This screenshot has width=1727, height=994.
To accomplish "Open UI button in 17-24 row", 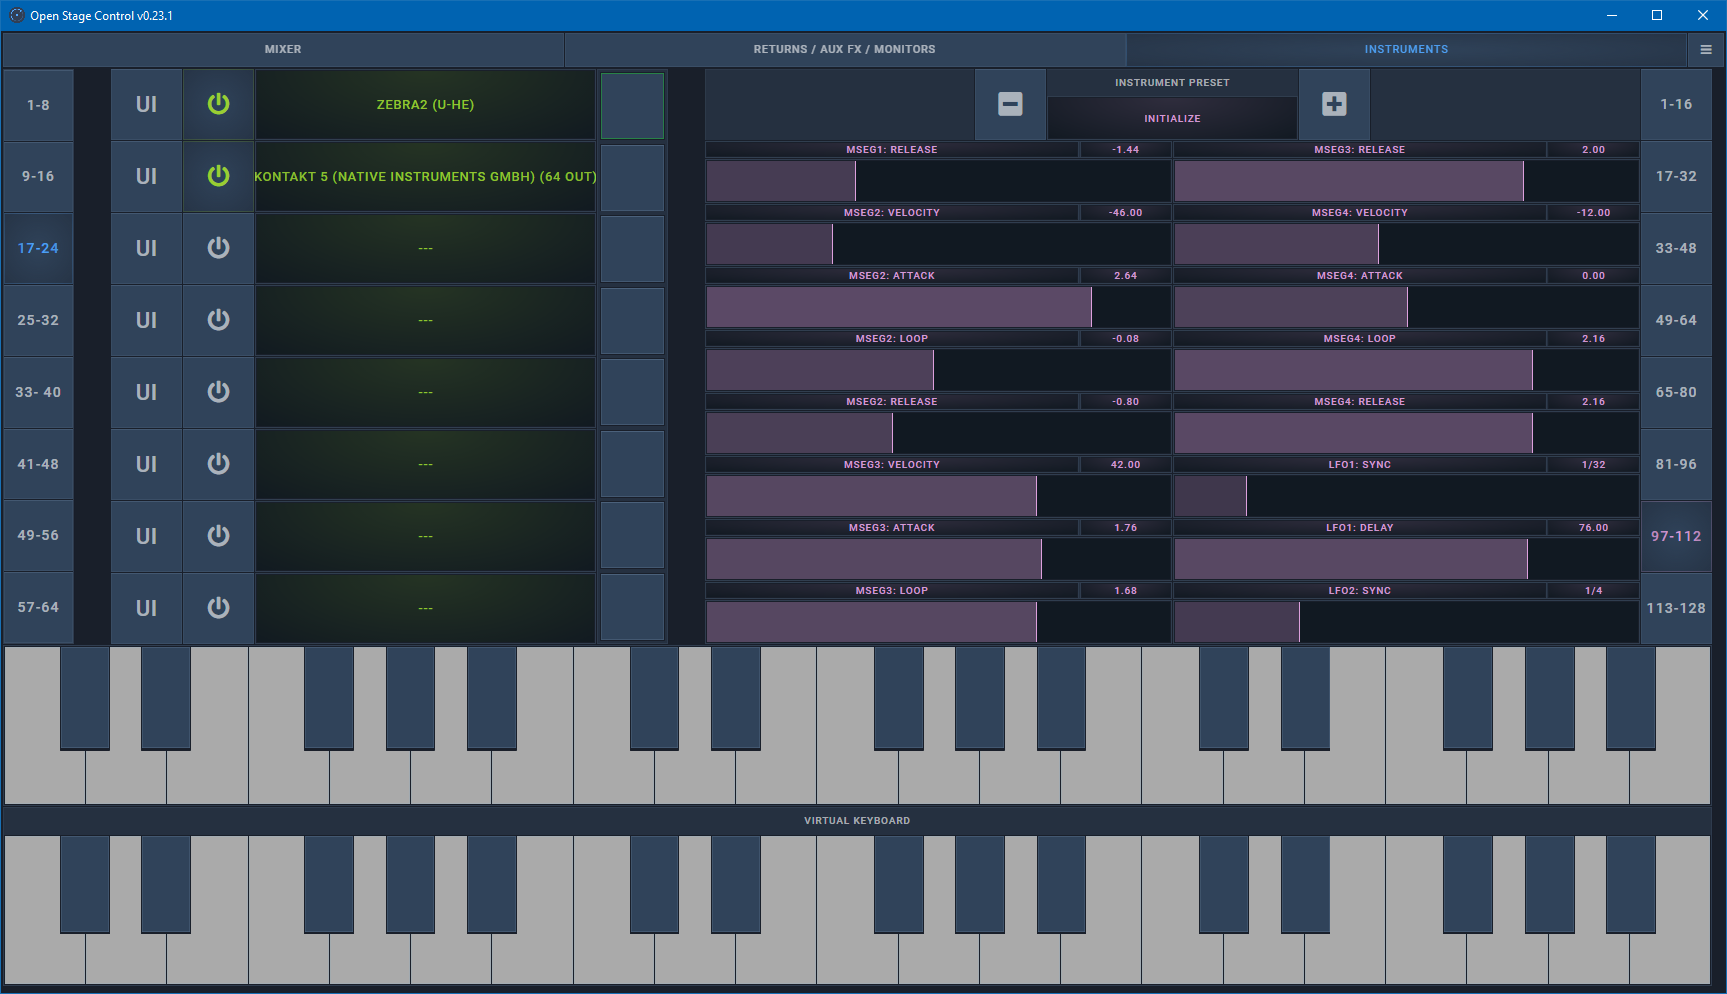I will pyautogui.click(x=146, y=248).
